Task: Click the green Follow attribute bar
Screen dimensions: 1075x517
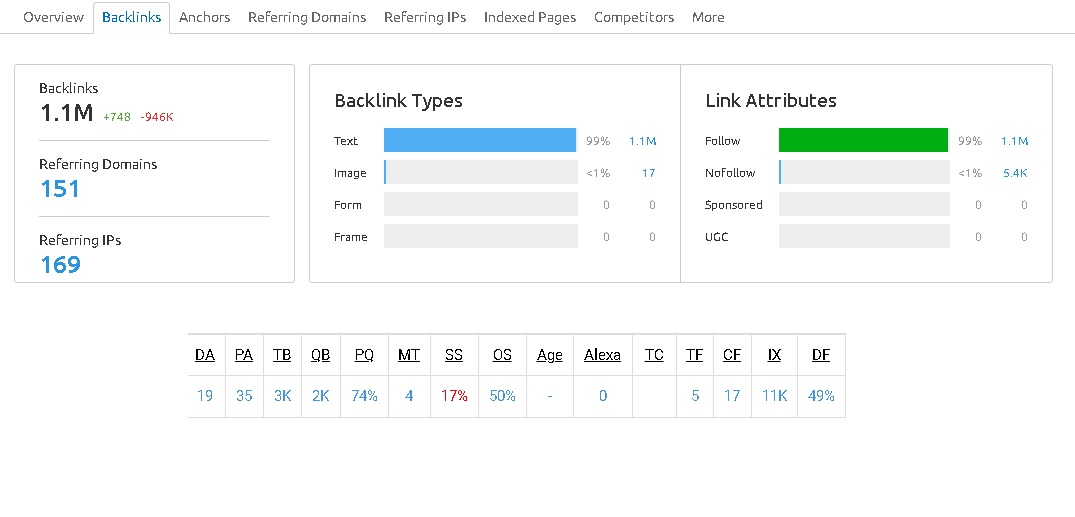Action: (863, 140)
